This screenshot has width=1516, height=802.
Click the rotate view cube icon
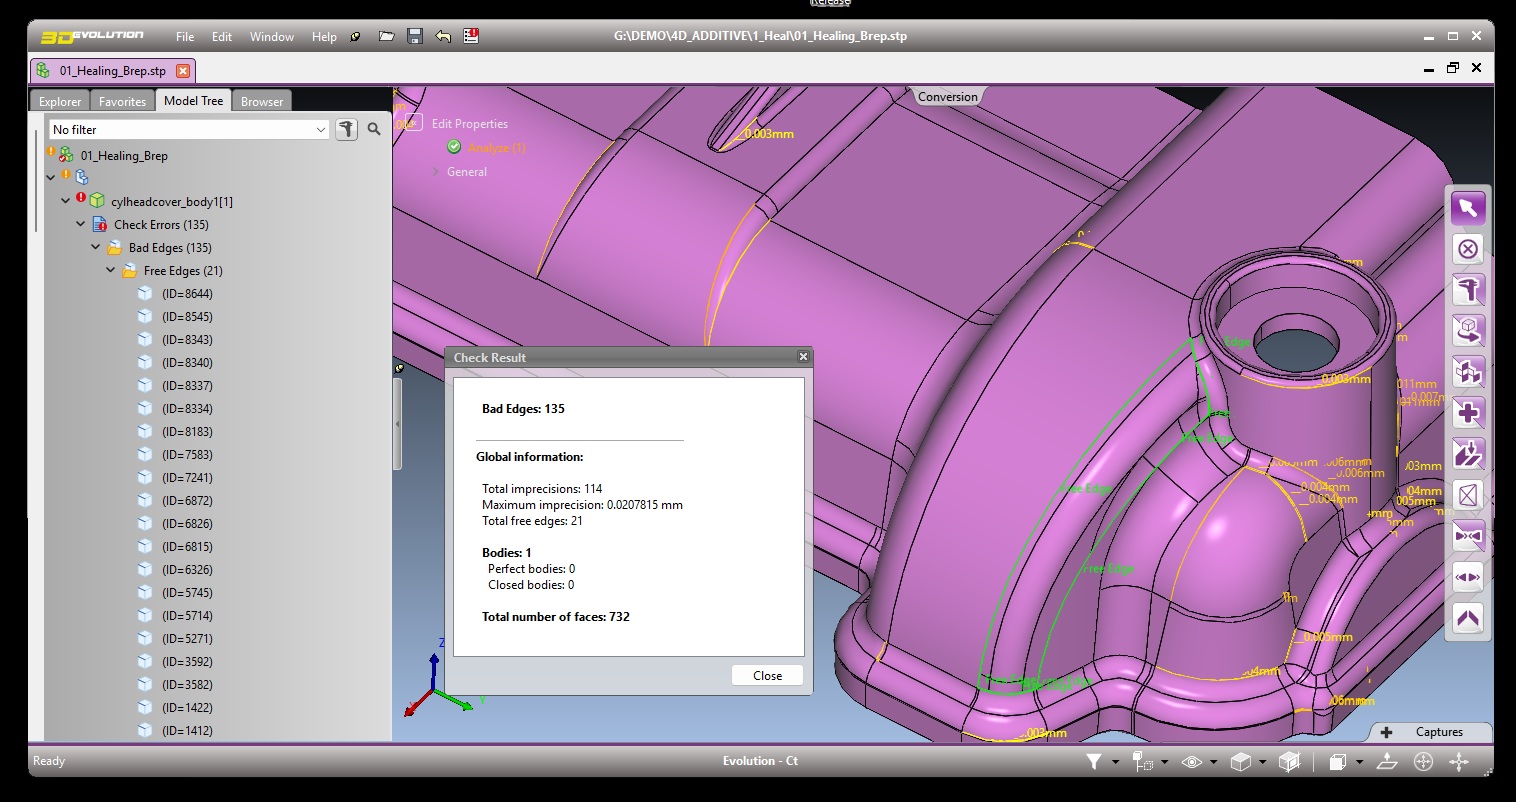coord(1467,330)
